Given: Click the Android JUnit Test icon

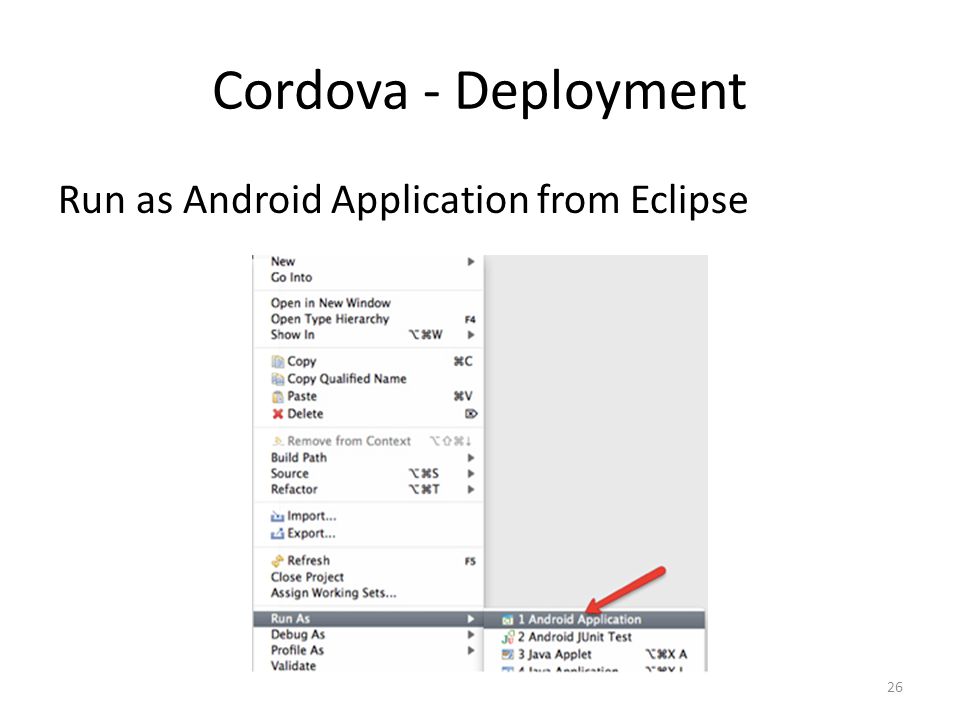Looking at the screenshot, I should pos(507,637).
